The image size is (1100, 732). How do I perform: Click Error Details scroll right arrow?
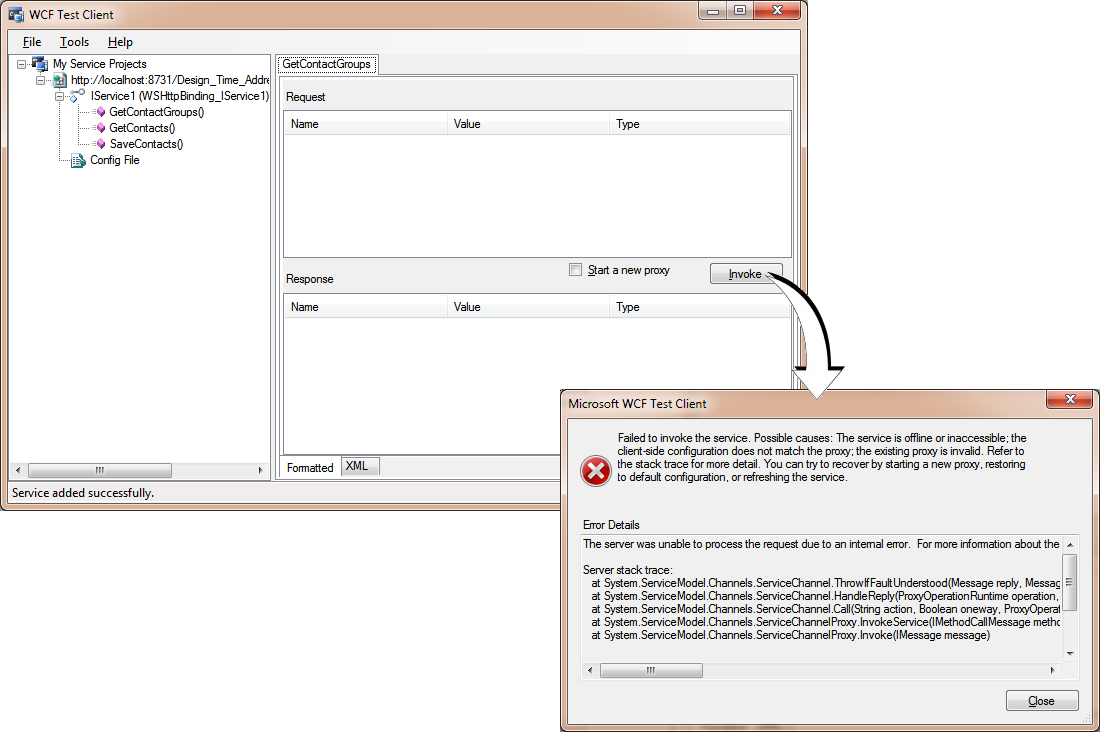tap(1052, 670)
